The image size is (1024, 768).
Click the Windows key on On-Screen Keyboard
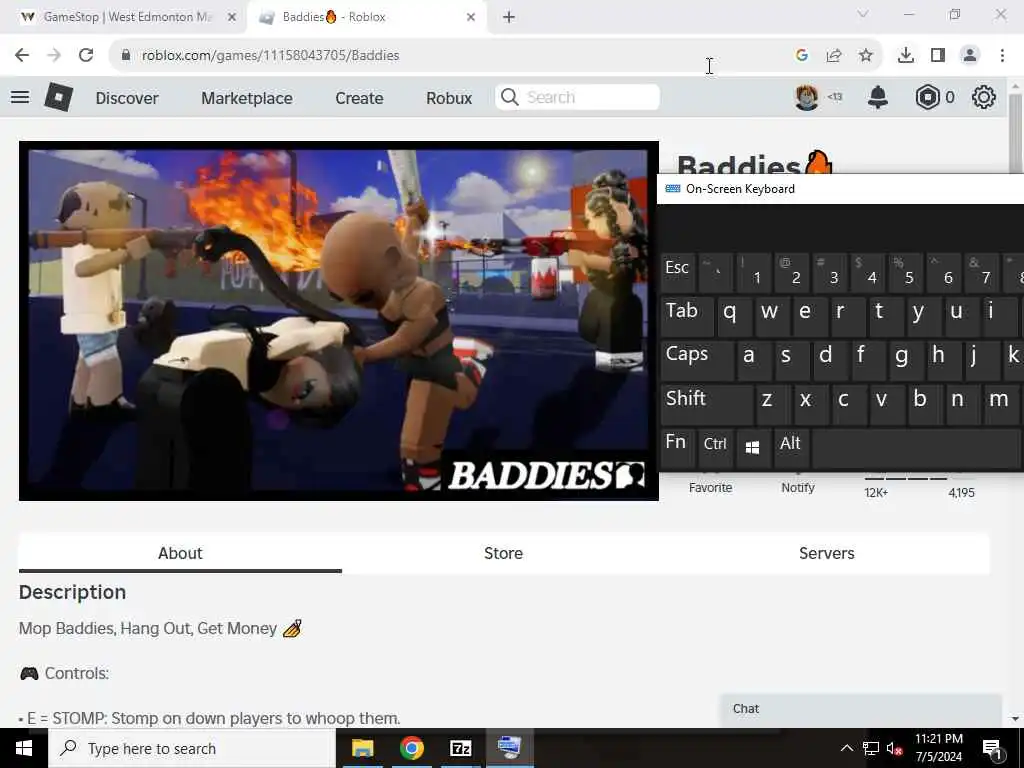coord(752,447)
